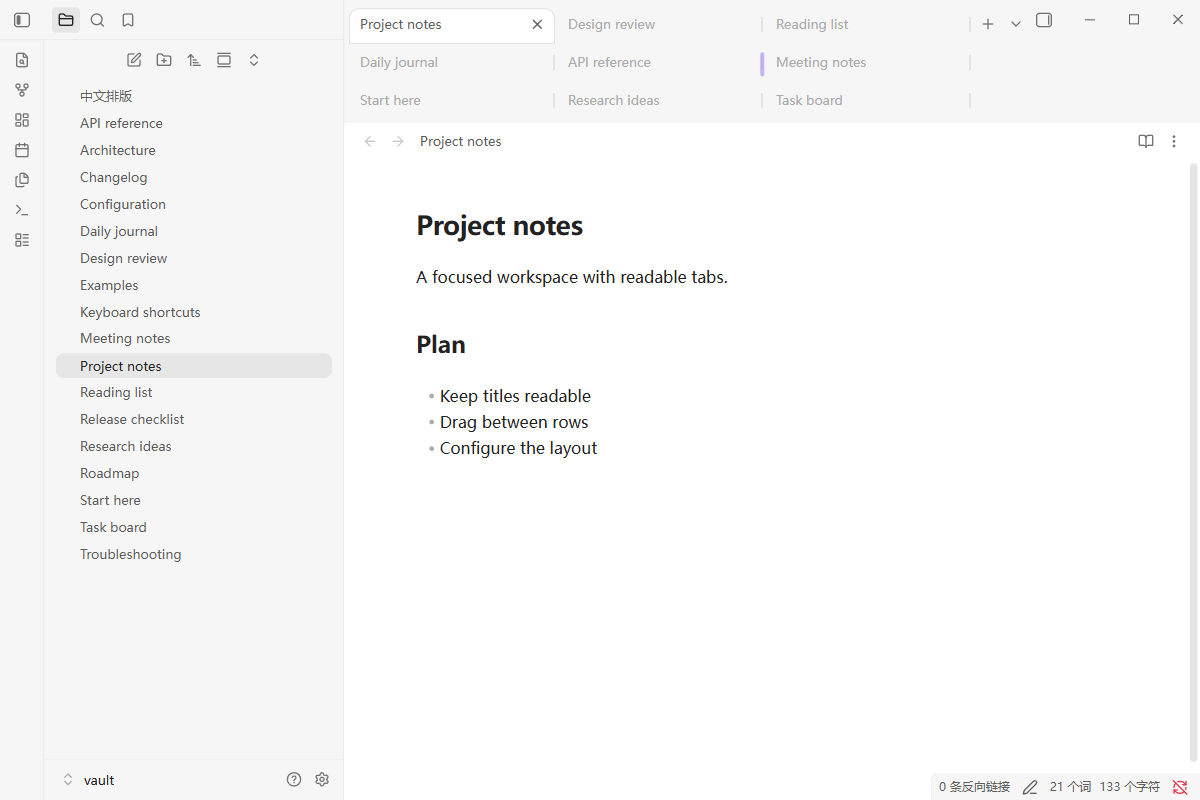Open Task board from the file list
Screen dimensions: 1200x800
tap(194, 527)
